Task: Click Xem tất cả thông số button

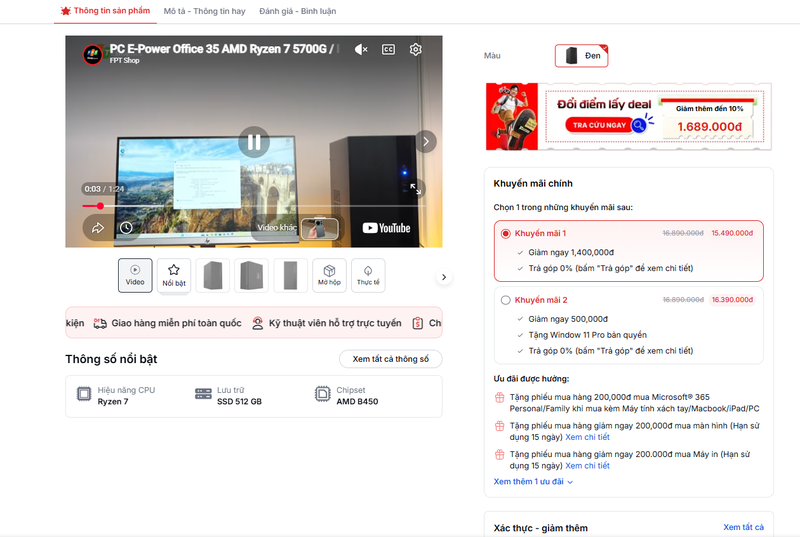Action: pos(391,359)
